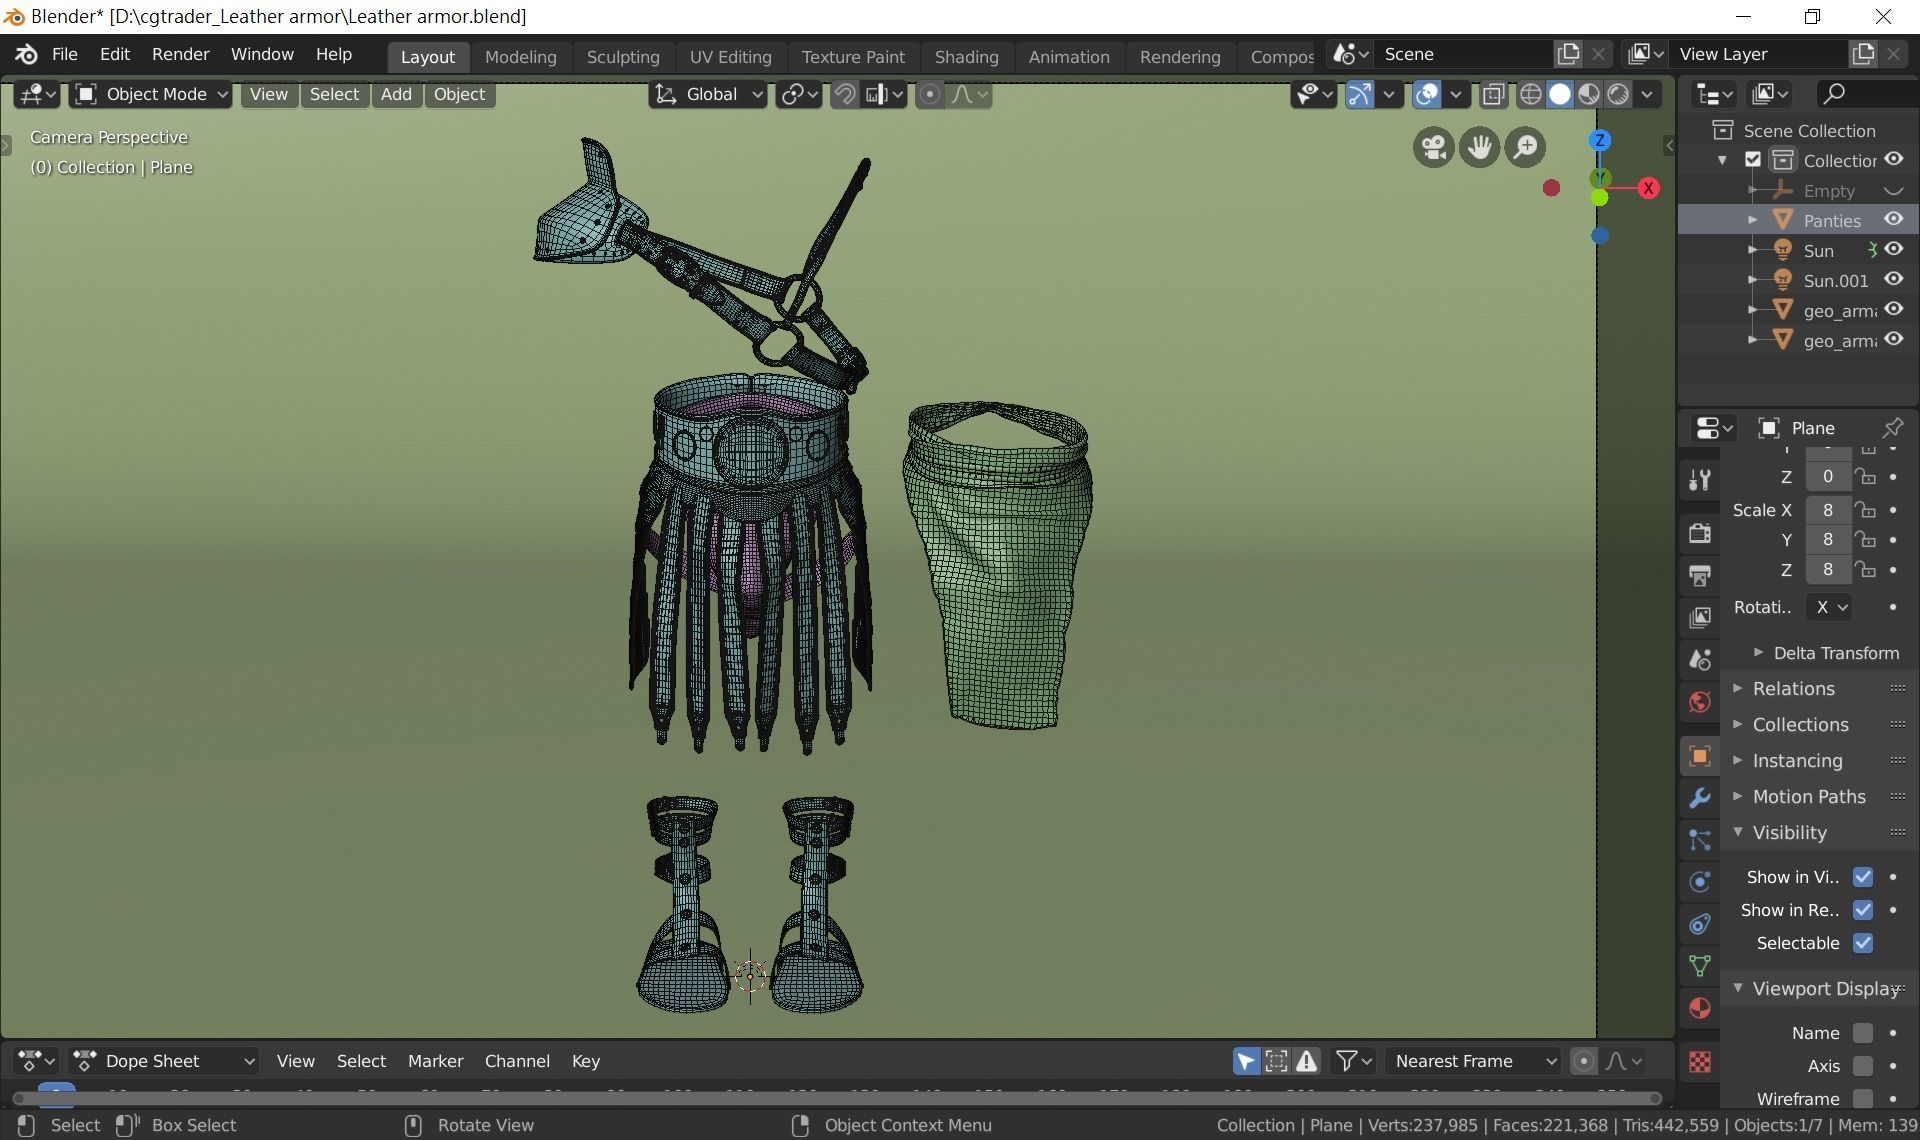1920x1140 pixels.
Task: Click the Blender logo menu icon
Action: [27, 54]
